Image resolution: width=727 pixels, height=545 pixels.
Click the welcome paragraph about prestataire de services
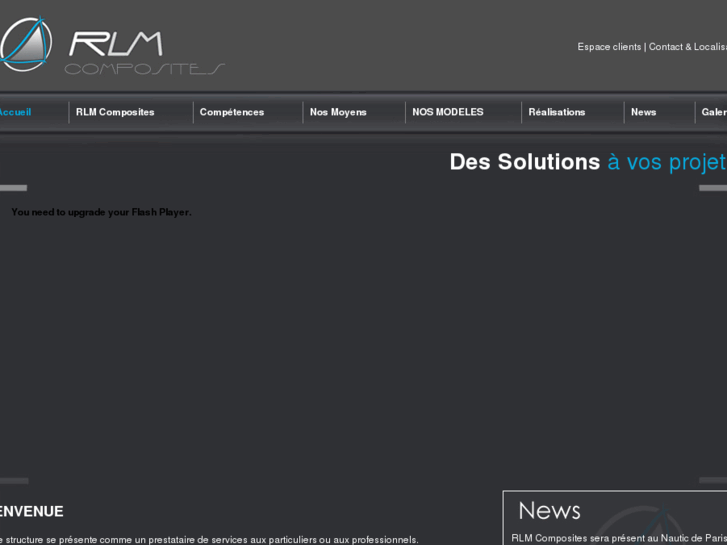tap(209, 540)
